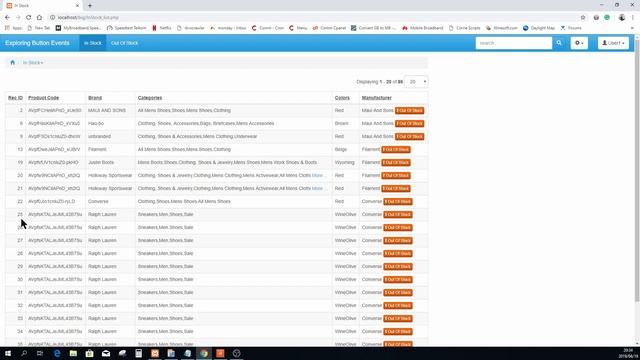Open the rows-per-page dropdown showing 20
Image resolution: width=640 pixels, height=360 pixels.
click(x=416, y=82)
